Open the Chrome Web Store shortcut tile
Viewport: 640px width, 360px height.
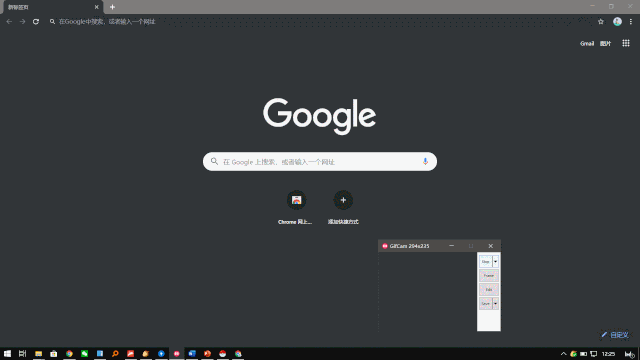(296, 207)
